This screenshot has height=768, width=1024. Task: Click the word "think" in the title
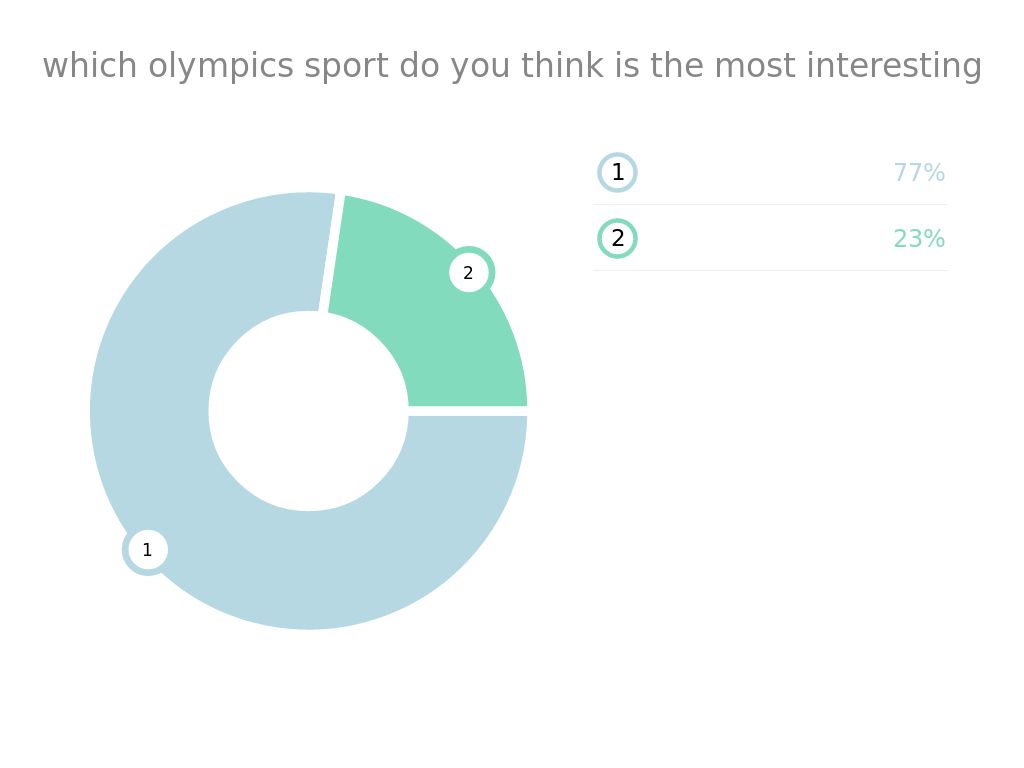pyautogui.click(x=562, y=65)
